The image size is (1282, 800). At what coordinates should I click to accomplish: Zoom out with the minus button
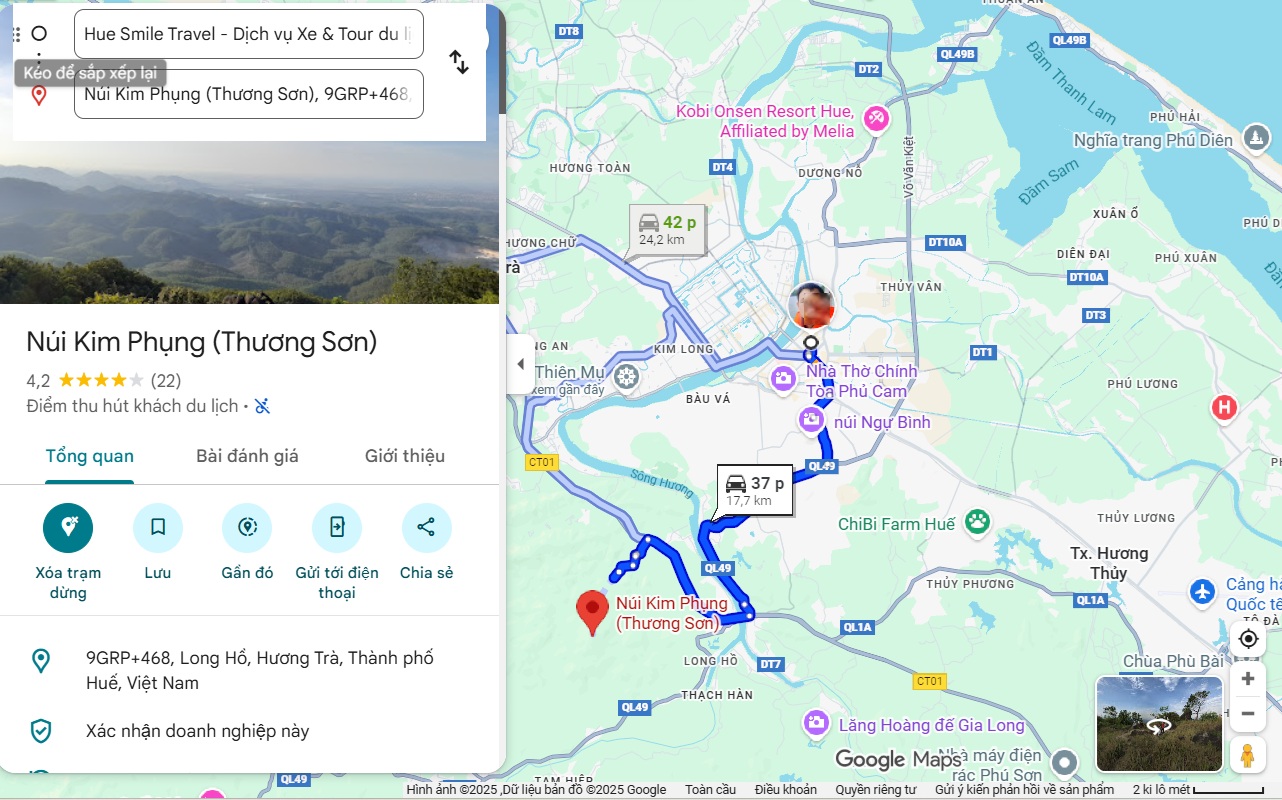point(1247,713)
